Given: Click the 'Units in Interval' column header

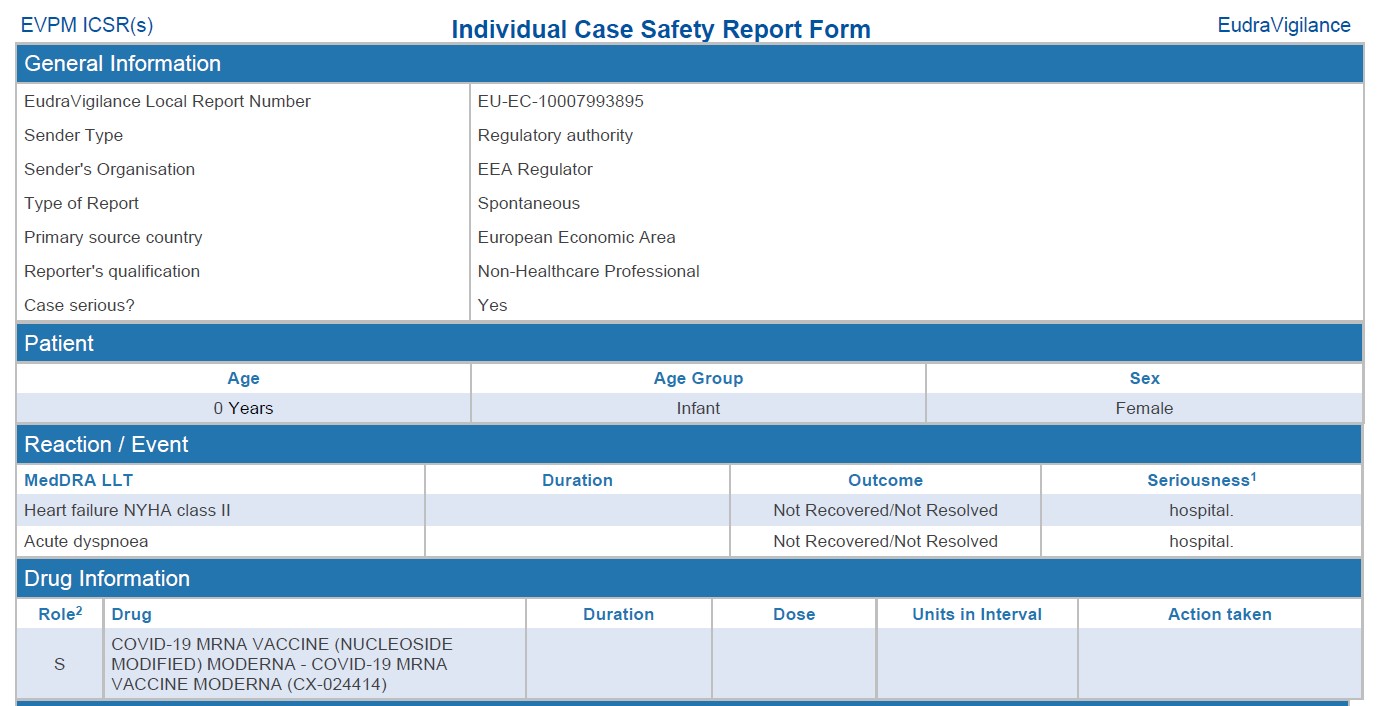Looking at the screenshot, I should (977, 615).
